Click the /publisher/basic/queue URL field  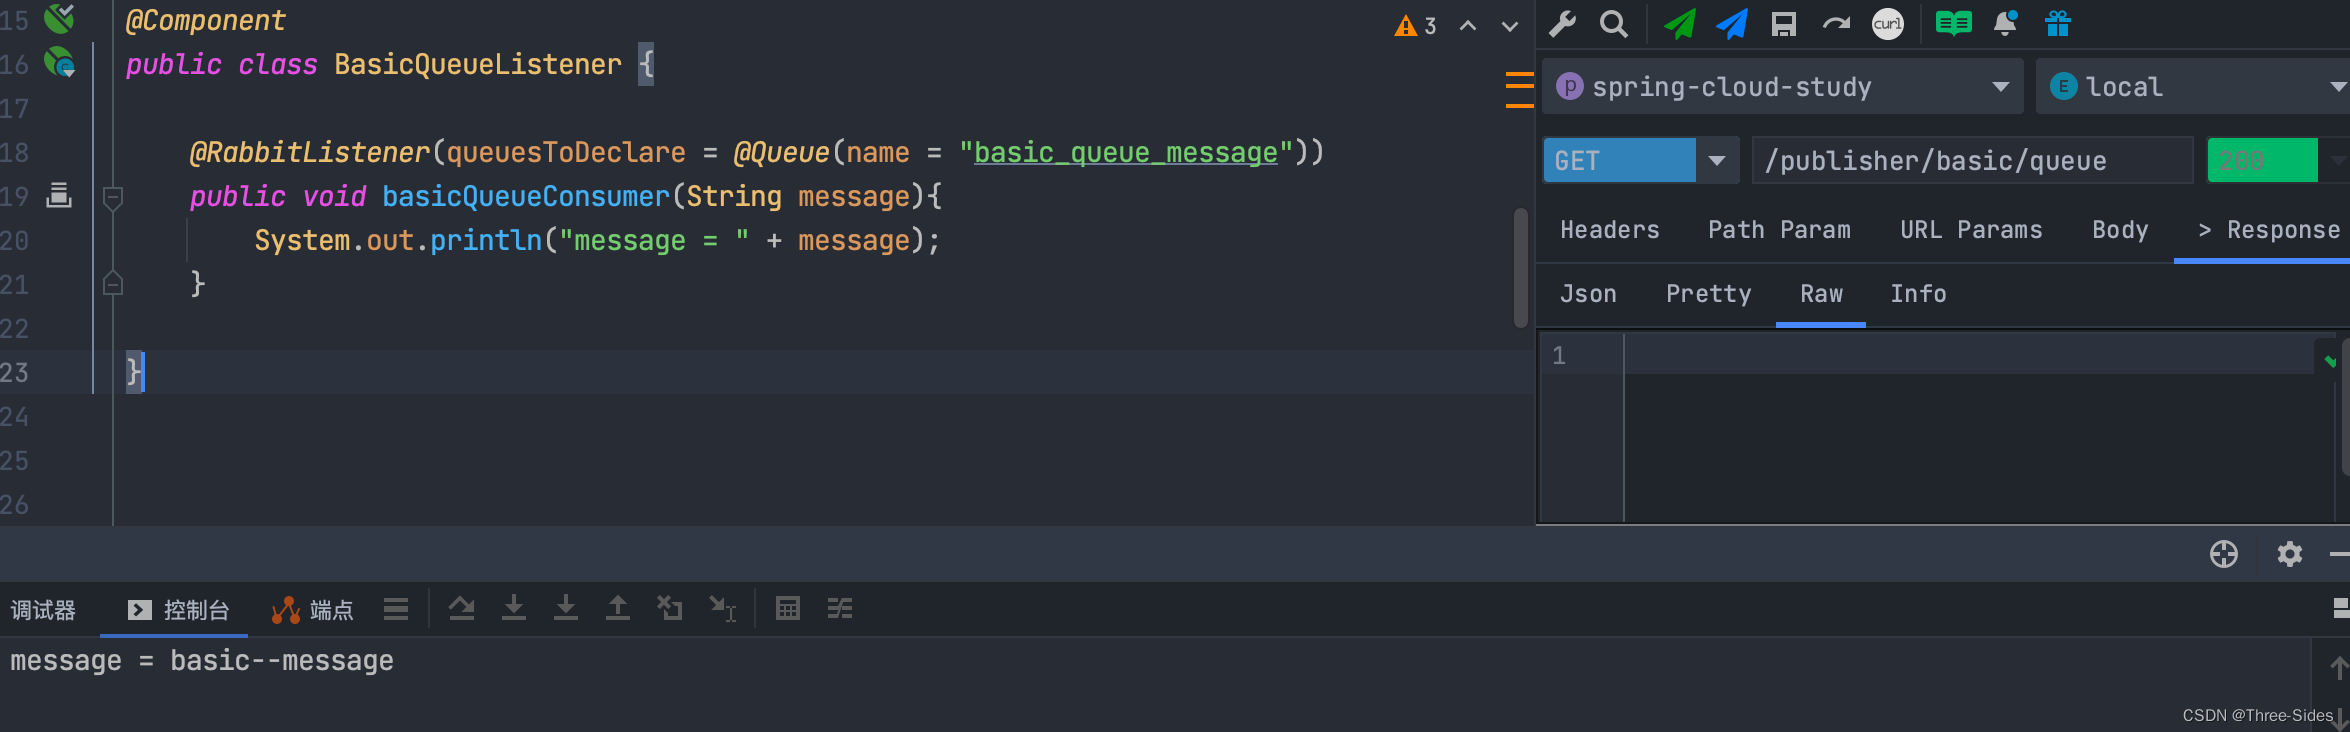pos(1972,160)
